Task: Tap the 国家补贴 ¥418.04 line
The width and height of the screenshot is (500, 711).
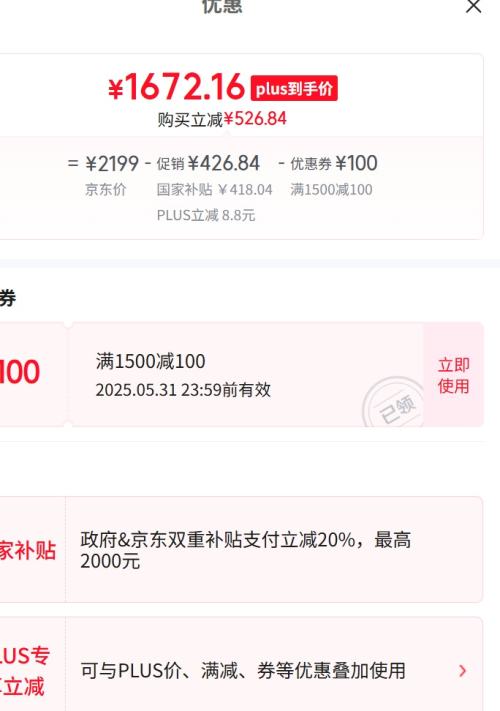Action: point(214,189)
